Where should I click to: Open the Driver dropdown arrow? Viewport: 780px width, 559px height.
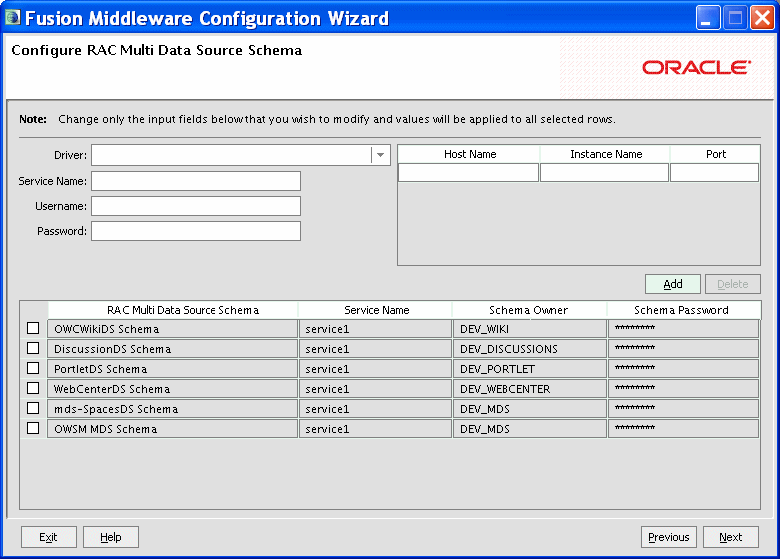(381, 155)
